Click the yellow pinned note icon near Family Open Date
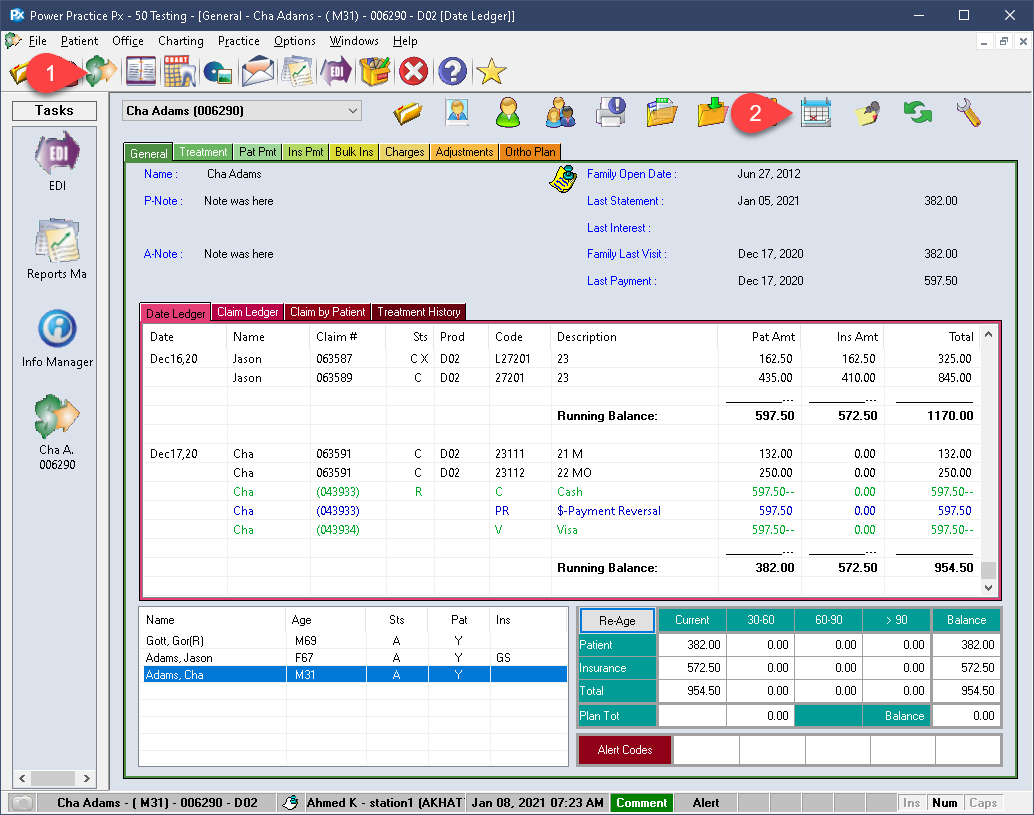The width and height of the screenshot is (1034, 815). (563, 179)
